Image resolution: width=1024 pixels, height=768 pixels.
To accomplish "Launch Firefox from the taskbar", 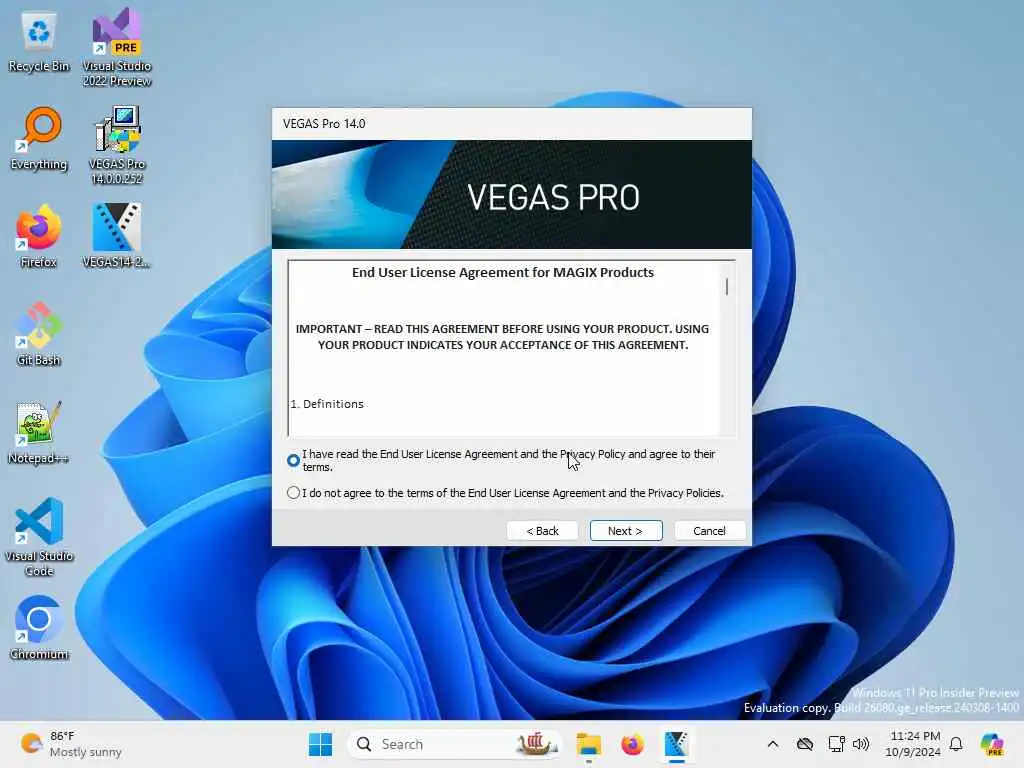I will point(632,744).
